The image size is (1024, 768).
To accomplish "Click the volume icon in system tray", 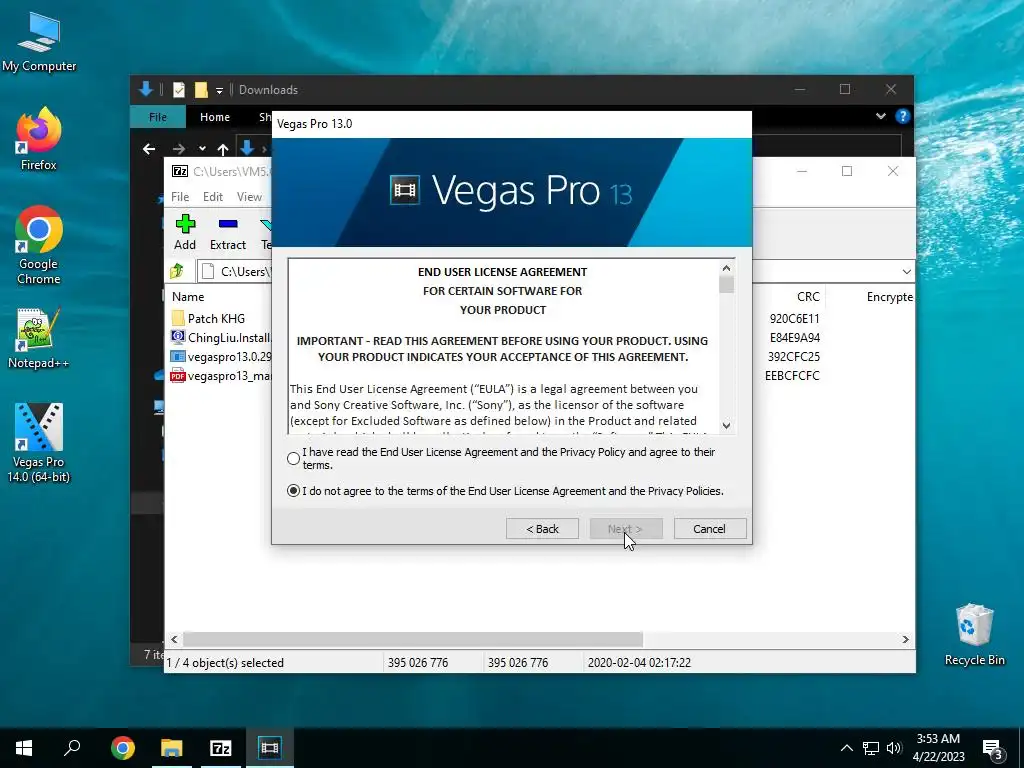I will click(x=894, y=748).
